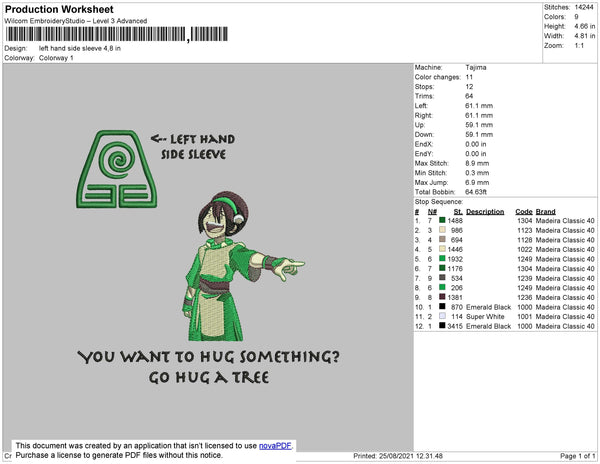
Task: Click thread code 1123
Action: (525, 230)
